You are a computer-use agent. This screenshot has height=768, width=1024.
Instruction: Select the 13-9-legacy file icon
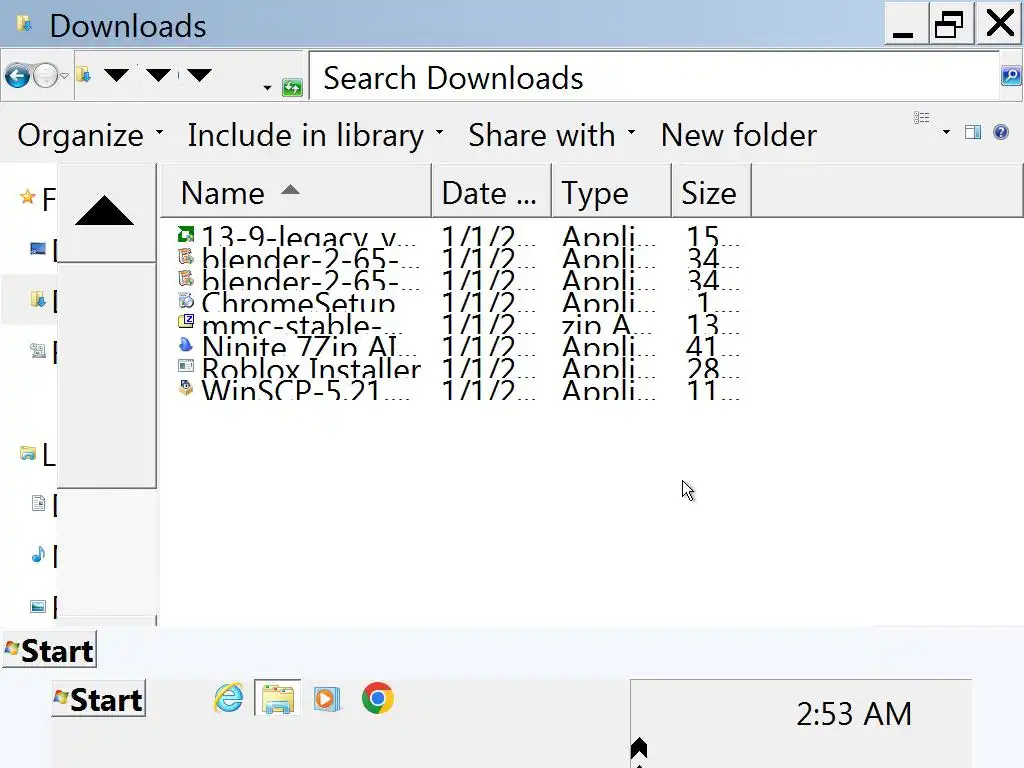pyautogui.click(x=186, y=234)
